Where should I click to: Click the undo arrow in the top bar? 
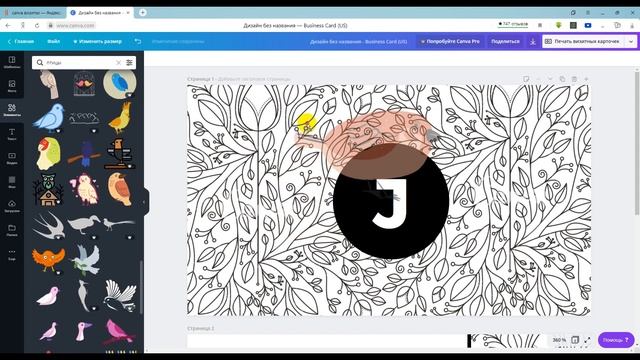click(x=138, y=41)
